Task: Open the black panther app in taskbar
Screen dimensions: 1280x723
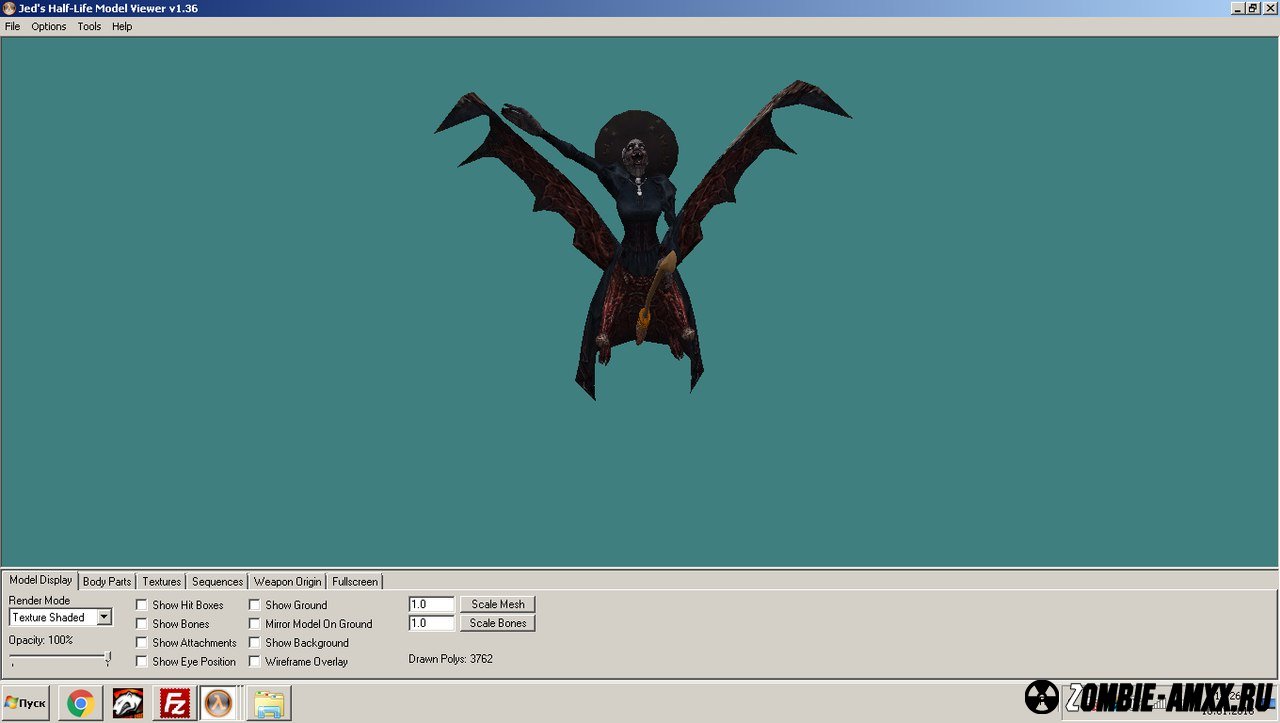Action: click(x=127, y=704)
